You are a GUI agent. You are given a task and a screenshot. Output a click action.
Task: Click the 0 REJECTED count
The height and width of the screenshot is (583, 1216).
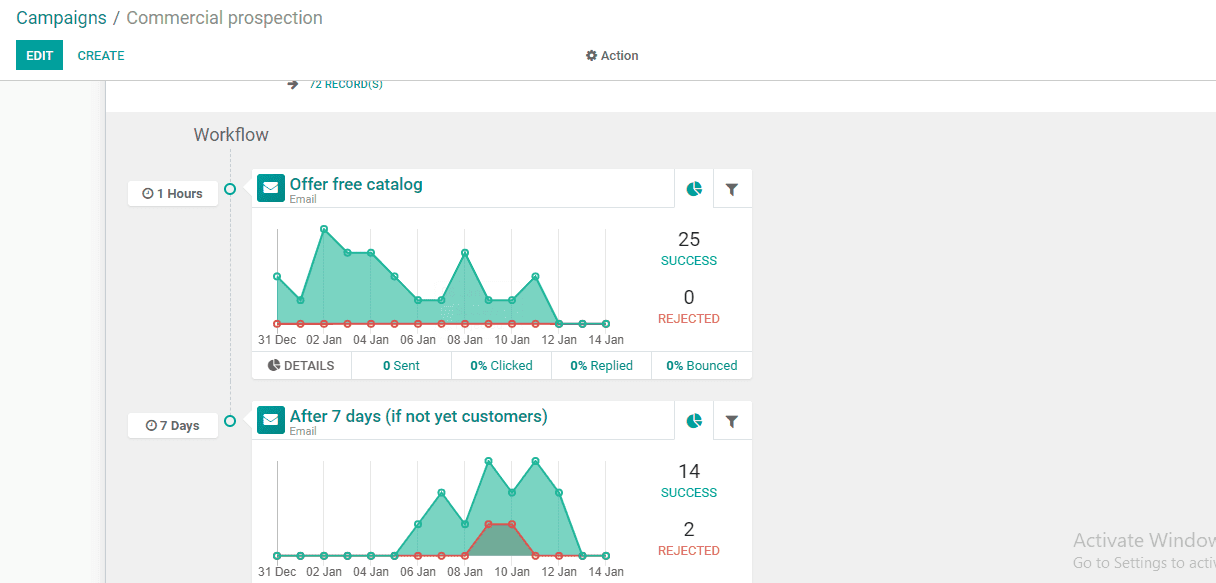tap(689, 306)
